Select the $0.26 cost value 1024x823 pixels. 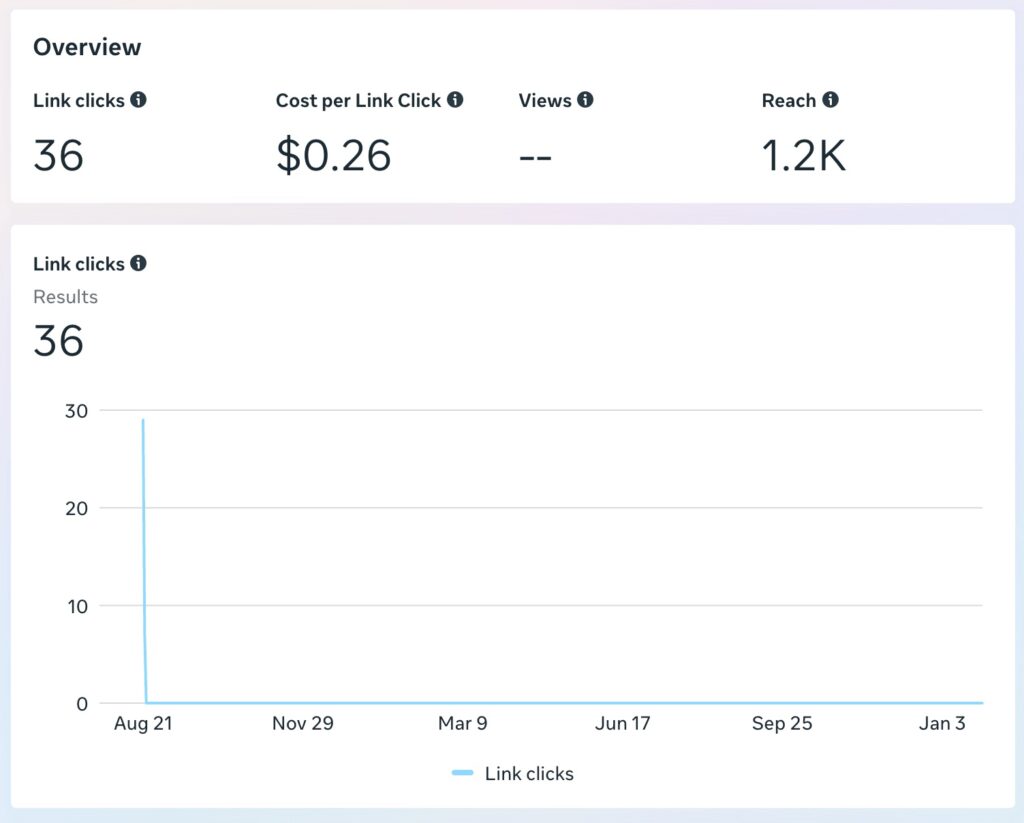coord(333,155)
